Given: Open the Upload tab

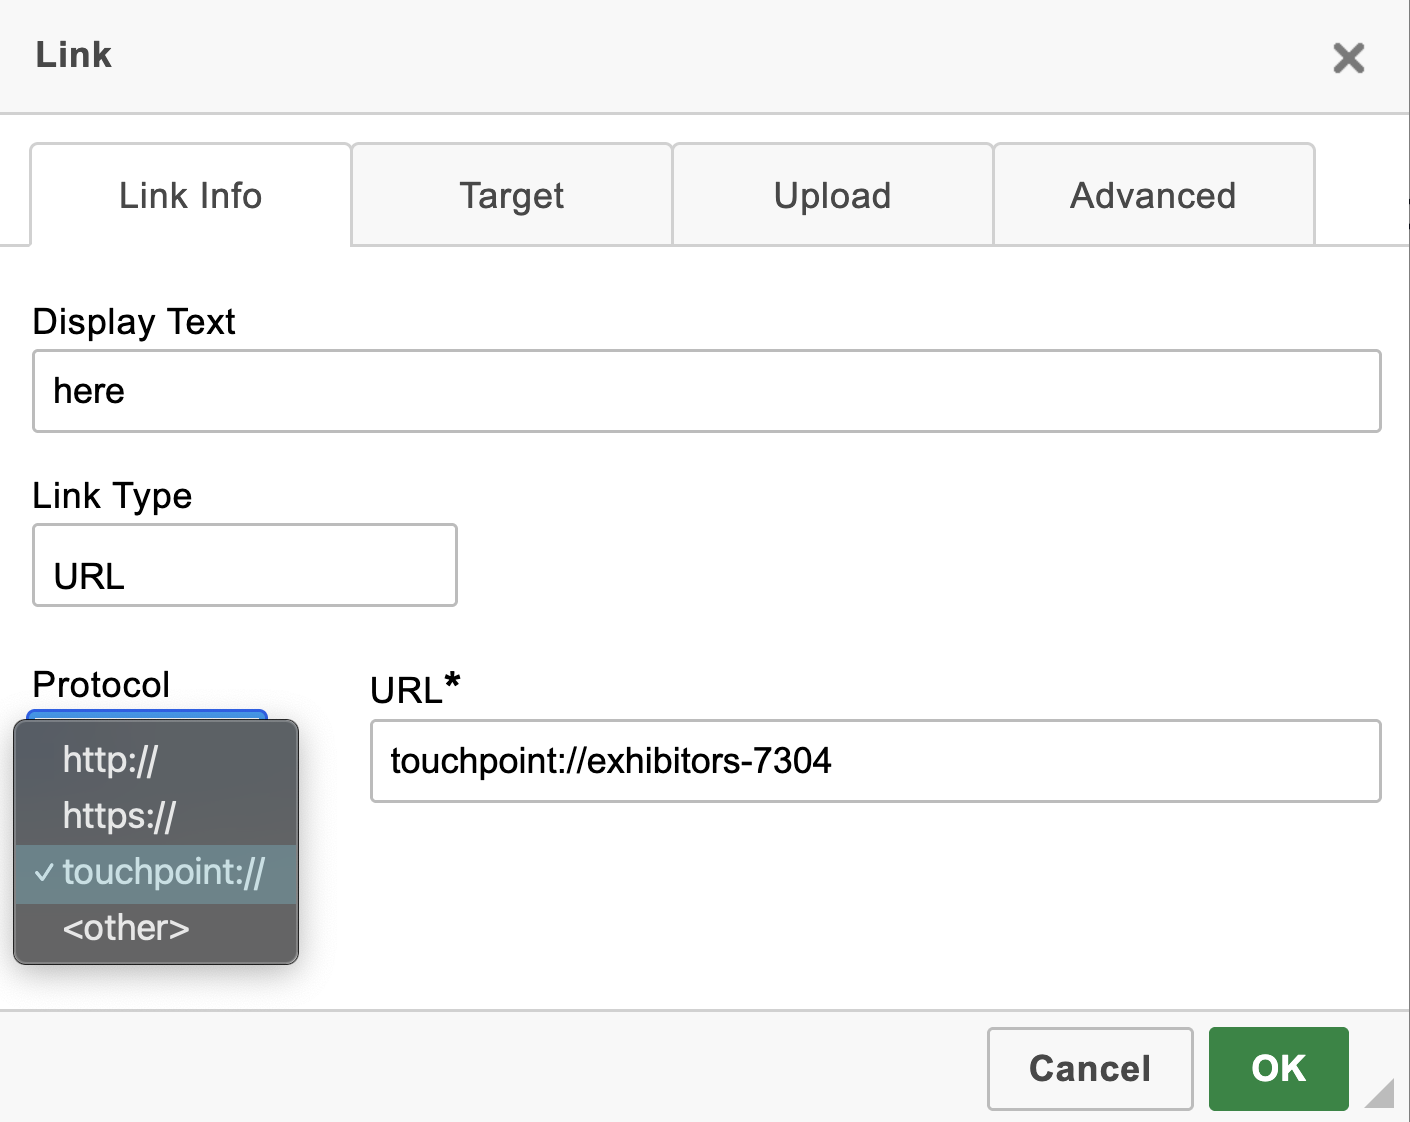Looking at the screenshot, I should point(833,195).
